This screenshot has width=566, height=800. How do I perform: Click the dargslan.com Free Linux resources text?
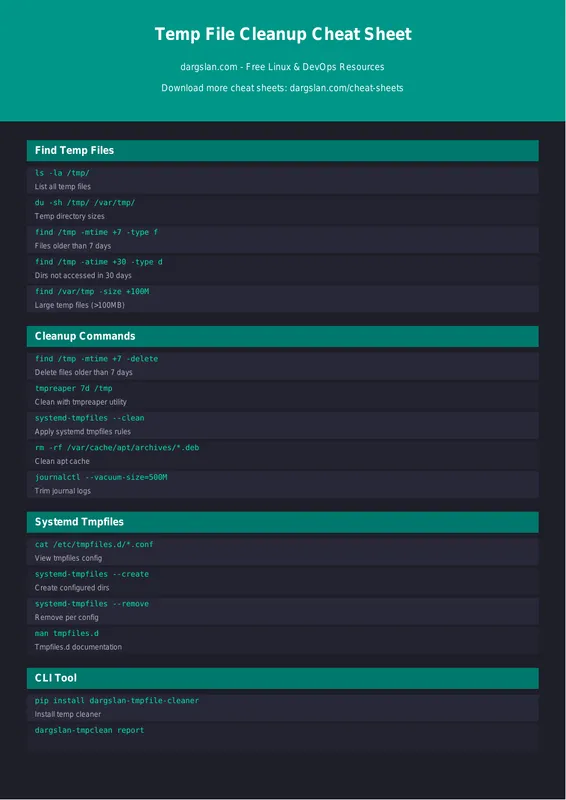tap(282, 67)
